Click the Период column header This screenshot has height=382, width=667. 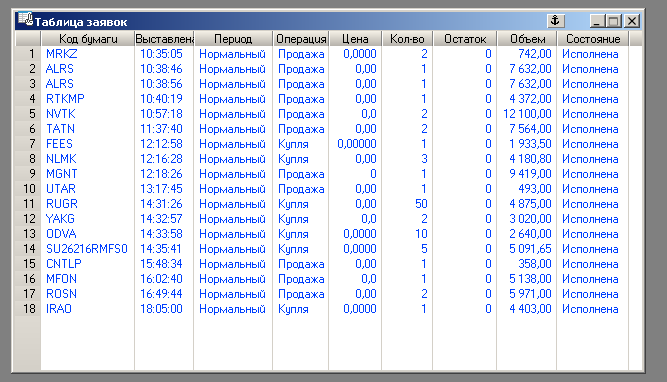click(233, 39)
